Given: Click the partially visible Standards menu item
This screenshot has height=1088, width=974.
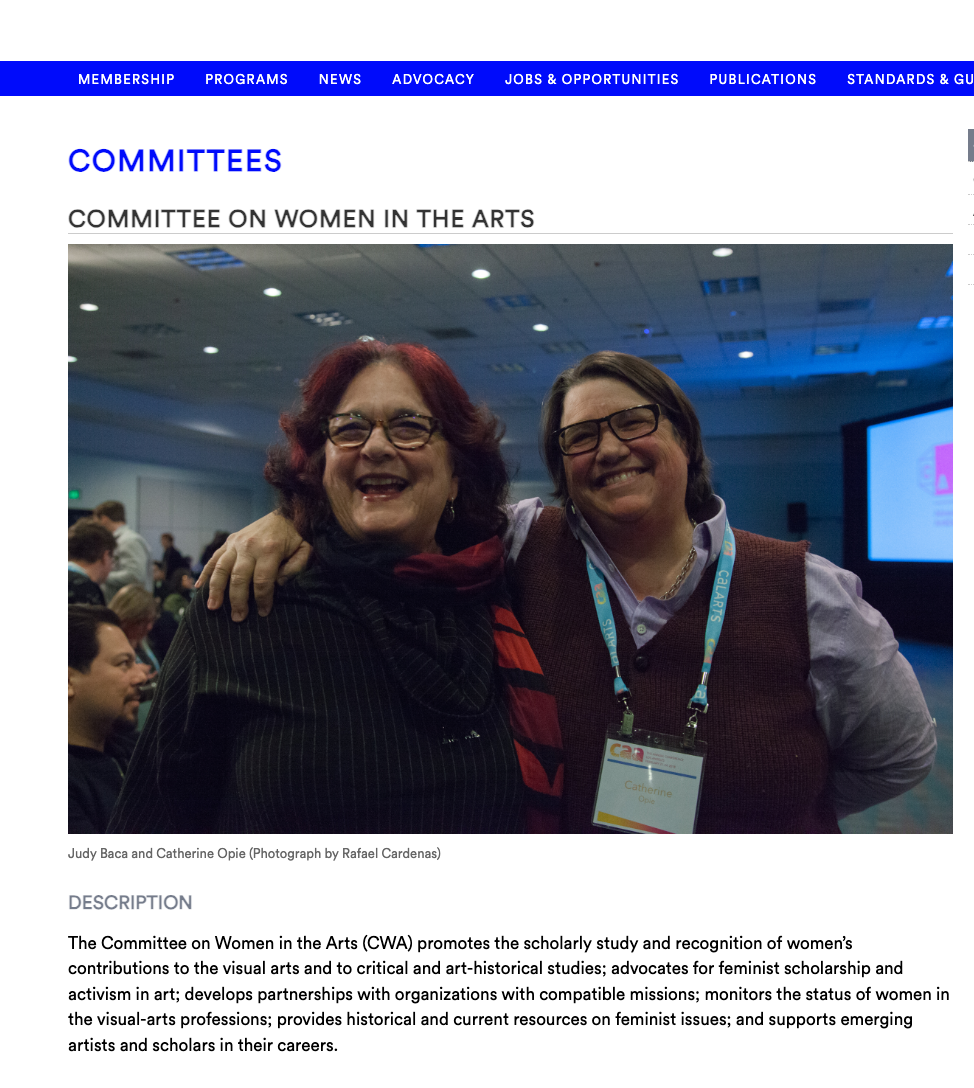Looking at the screenshot, I should tap(910, 79).
